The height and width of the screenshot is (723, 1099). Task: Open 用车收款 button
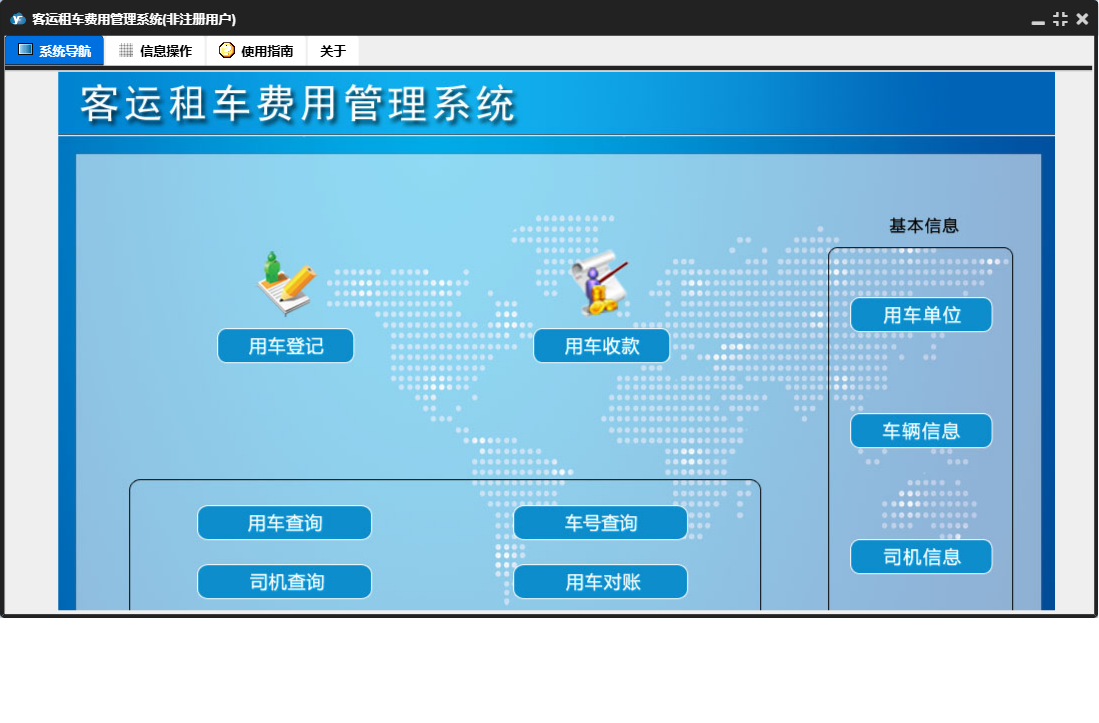[x=602, y=346]
